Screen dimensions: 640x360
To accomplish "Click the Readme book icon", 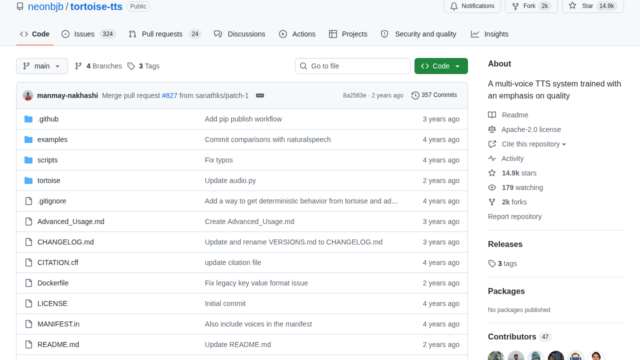I will point(492,115).
